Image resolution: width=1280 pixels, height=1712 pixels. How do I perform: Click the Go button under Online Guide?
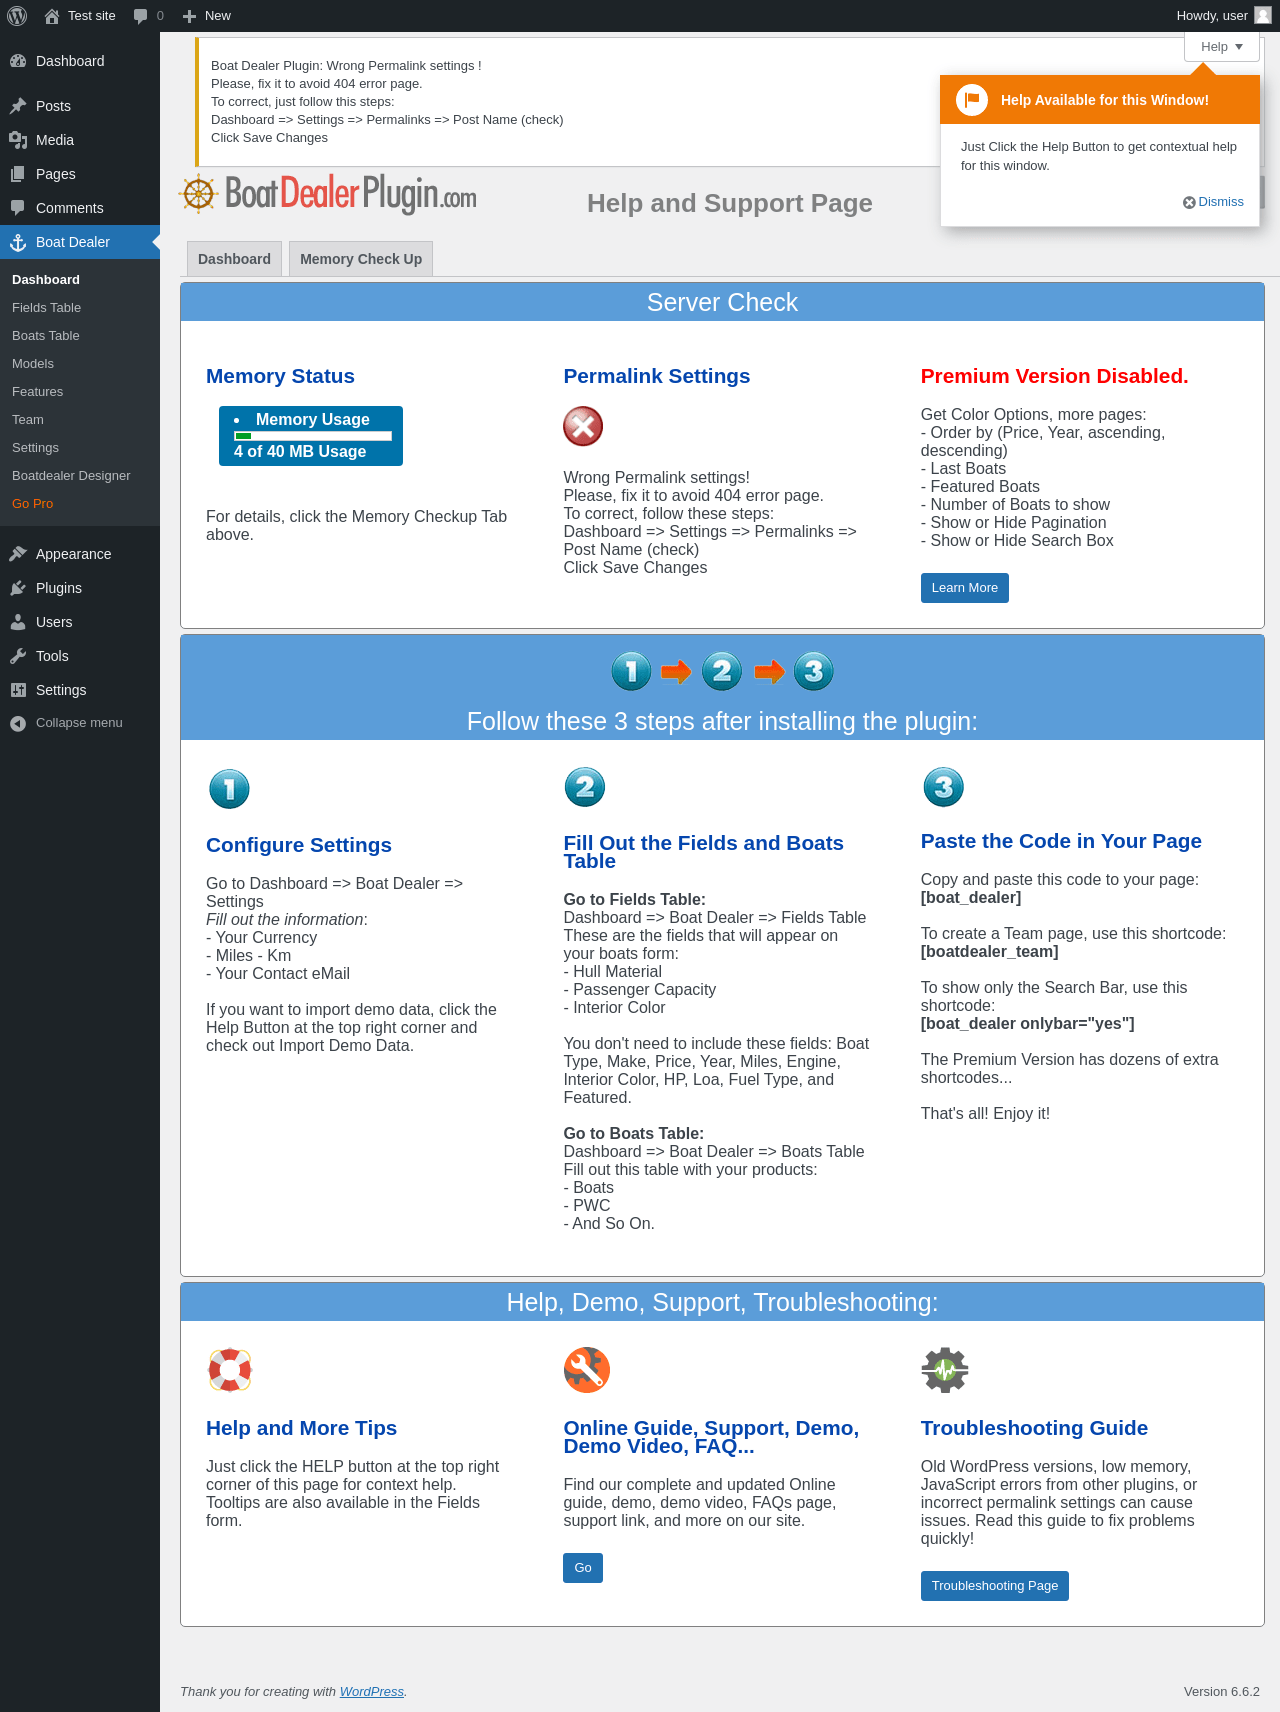pos(583,1568)
